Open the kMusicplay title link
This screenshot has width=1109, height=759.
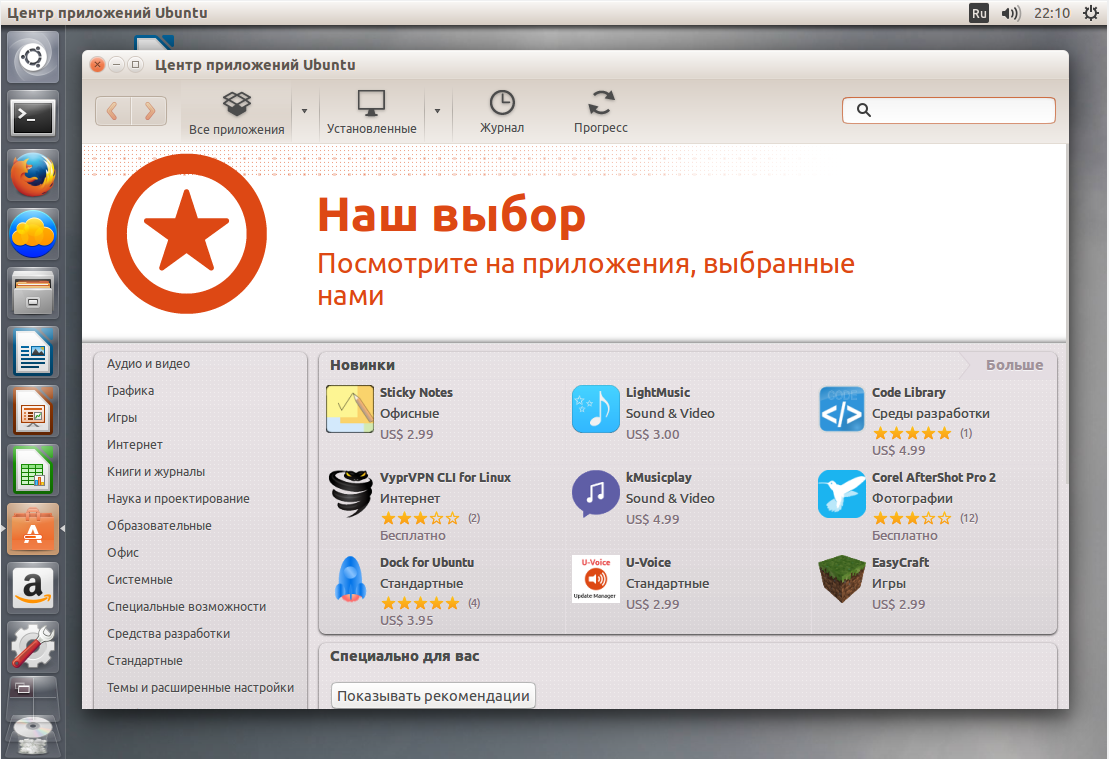click(x=658, y=477)
